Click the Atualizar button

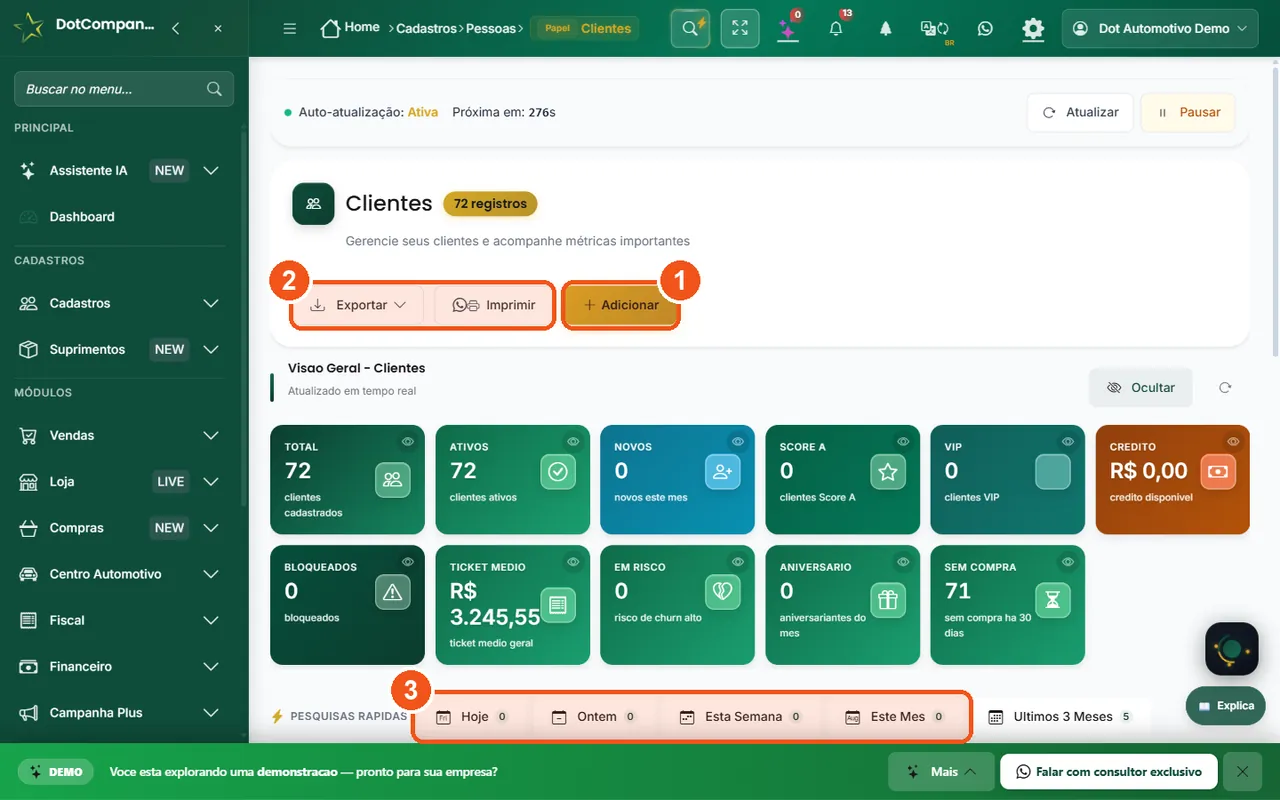pyautogui.click(x=1080, y=112)
